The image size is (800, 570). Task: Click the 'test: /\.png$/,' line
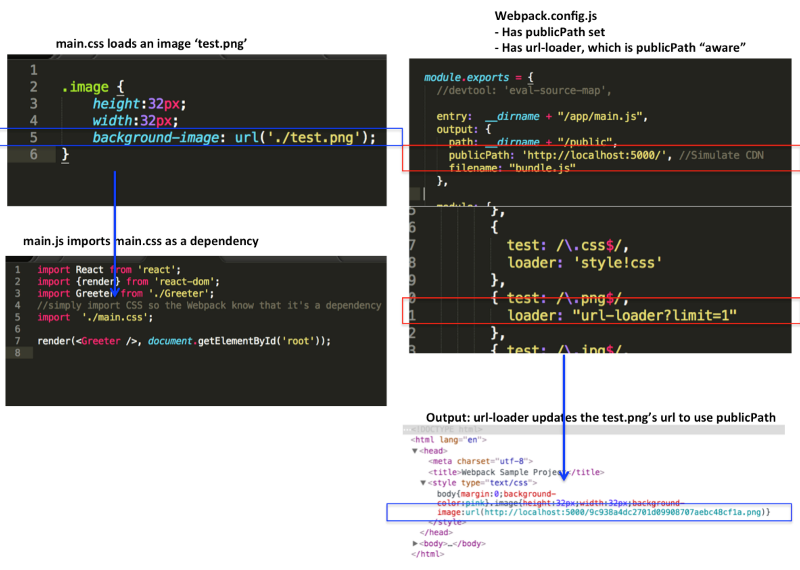(x=567, y=298)
